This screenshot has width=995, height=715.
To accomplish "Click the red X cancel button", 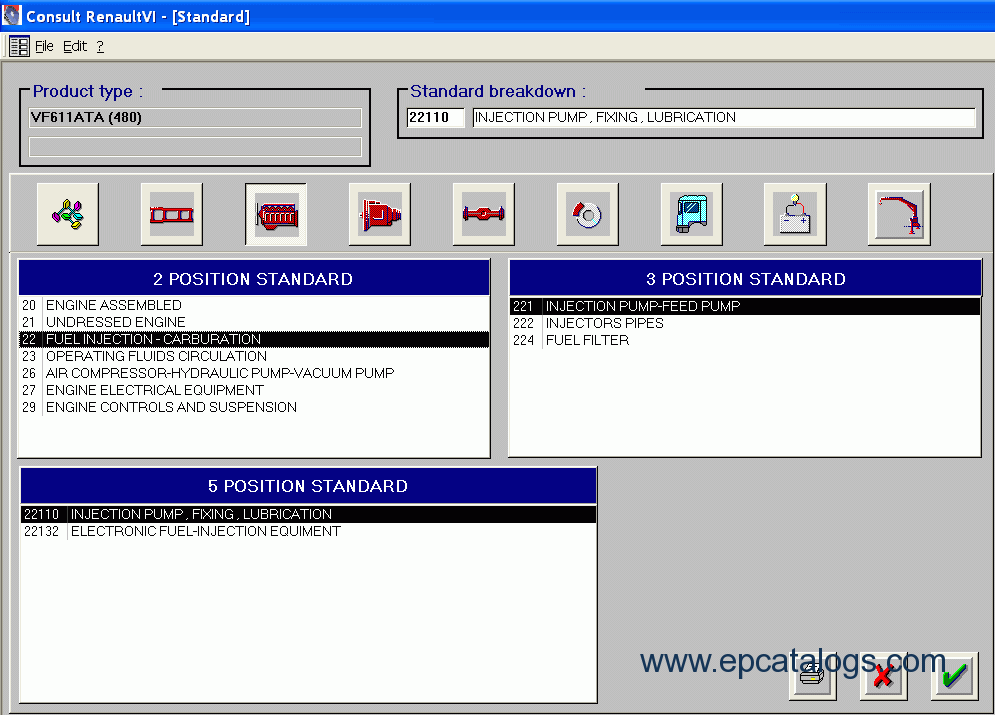I will [x=883, y=676].
